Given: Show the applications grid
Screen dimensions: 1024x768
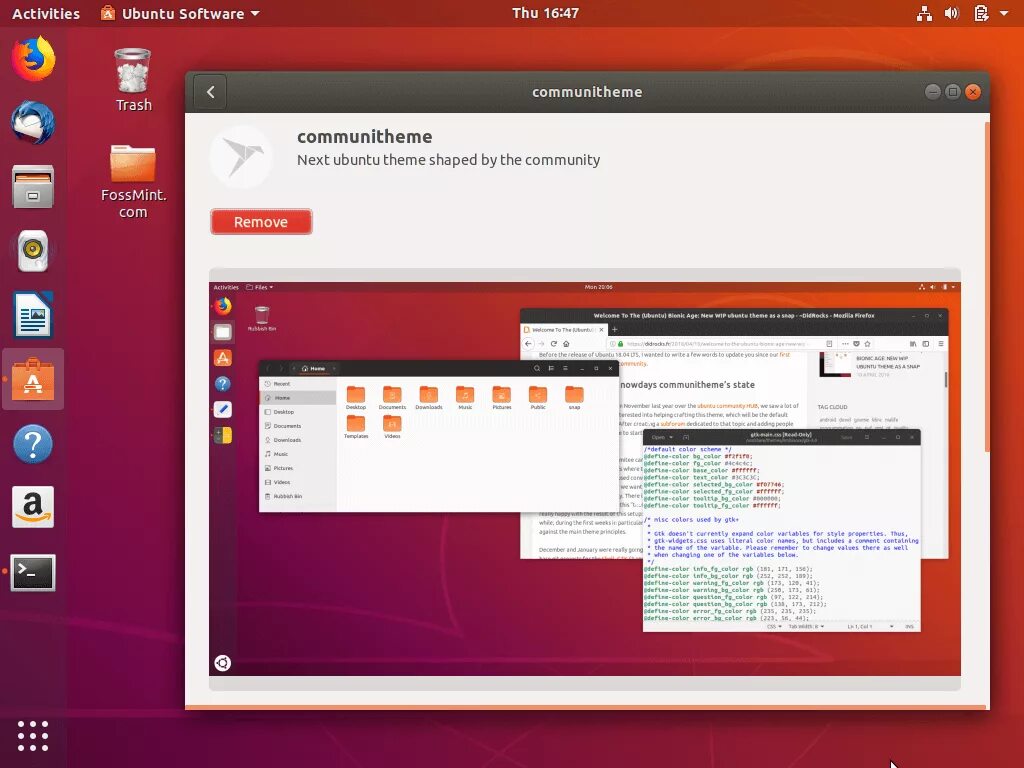Looking at the screenshot, I should pyautogui.click(x=33, y=736).
